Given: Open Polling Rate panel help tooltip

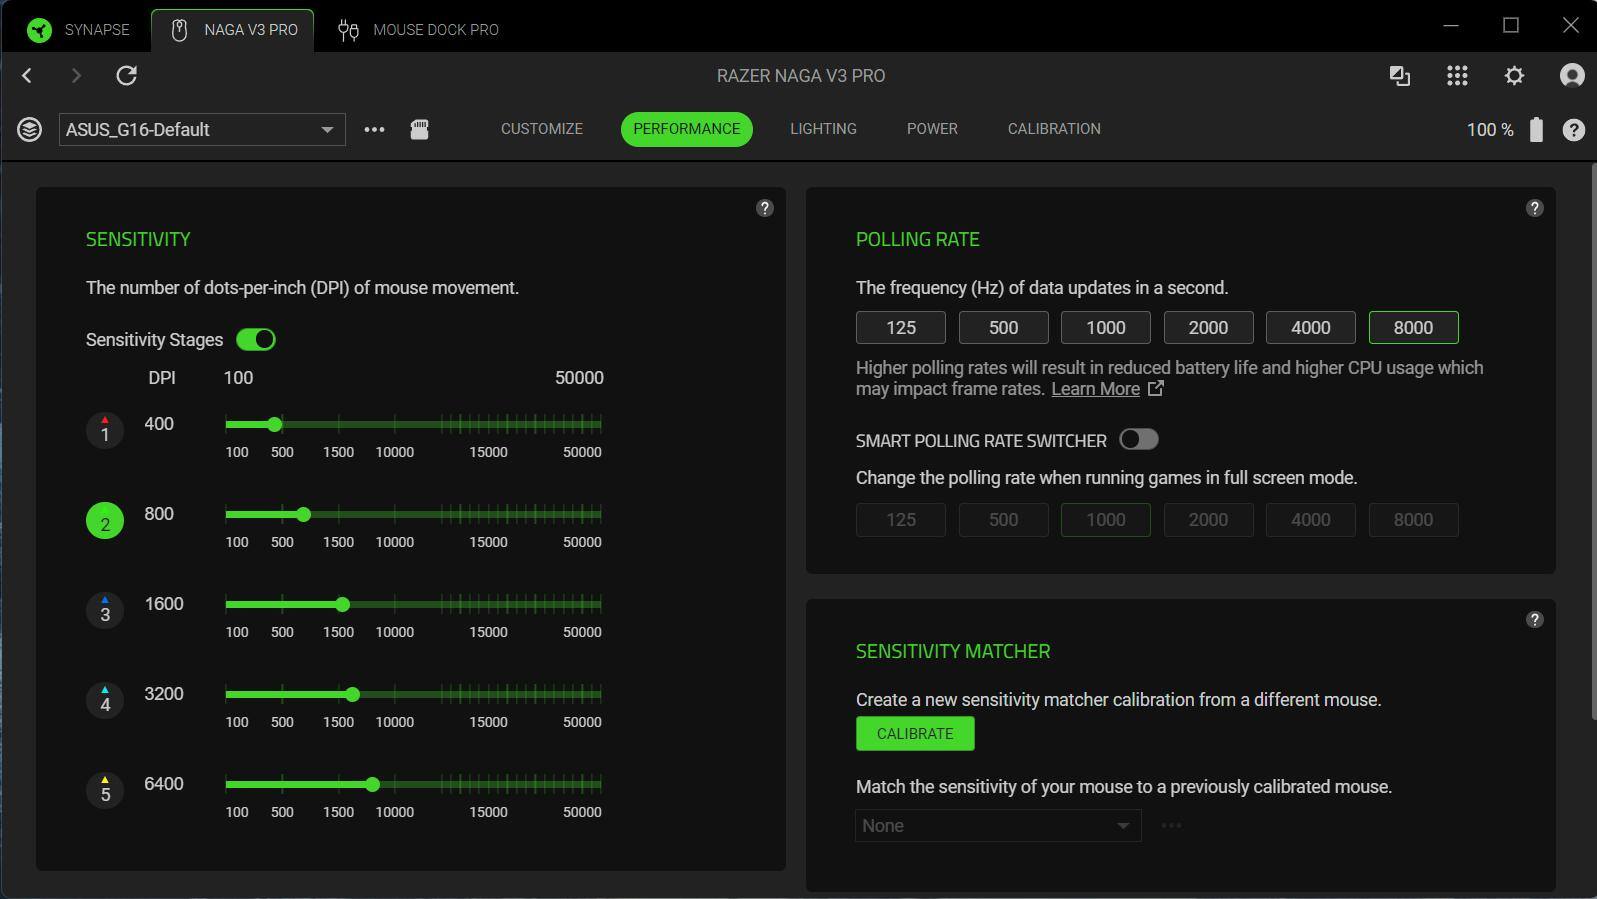Looking at the screenshot, I should (1535, 208).
